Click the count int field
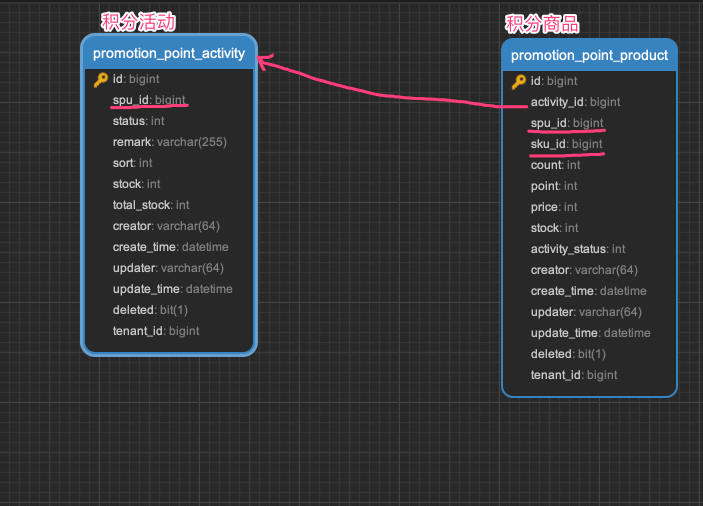Screen dimensions: 703x506 (555, 165)
